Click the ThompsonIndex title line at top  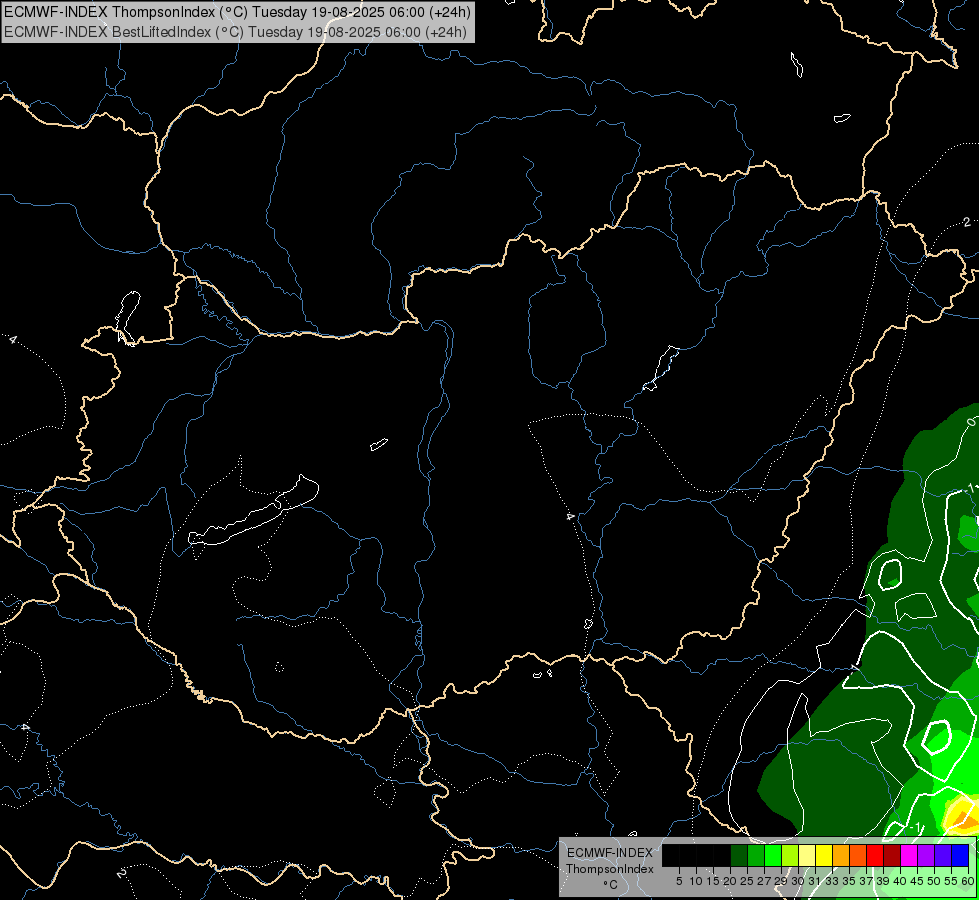tap(237, 12)
